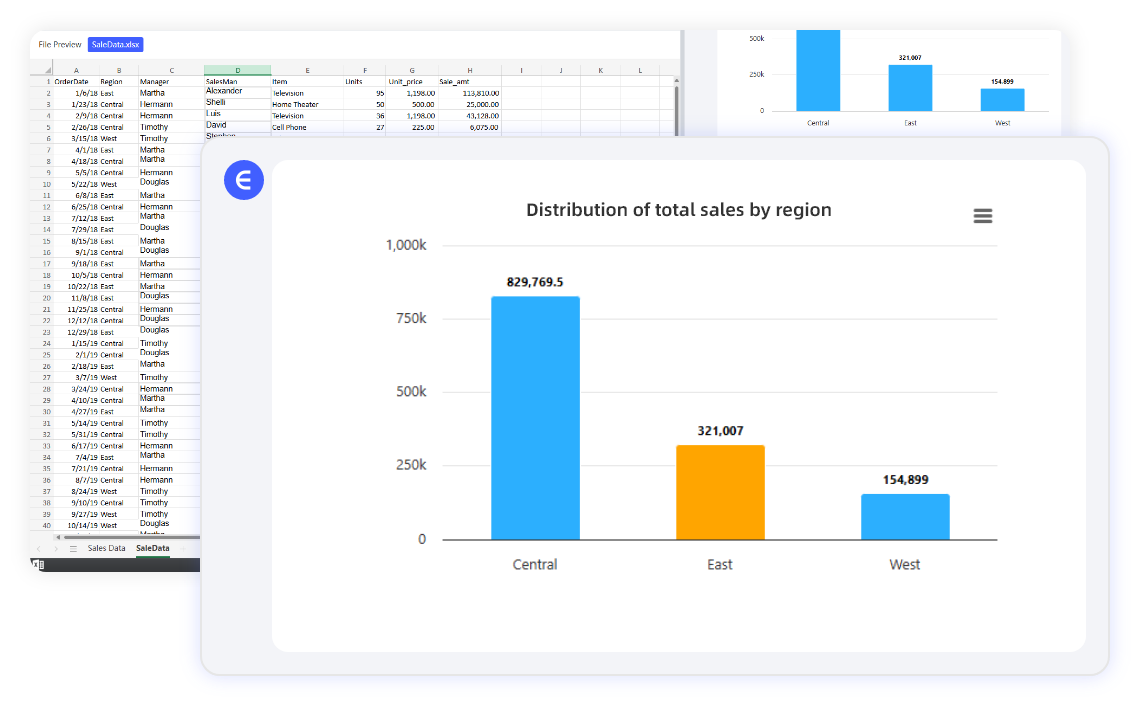Click the horizontal scrollbar left arrow
The height and width of the screenshot is (706, 1140).
[57, 537]
